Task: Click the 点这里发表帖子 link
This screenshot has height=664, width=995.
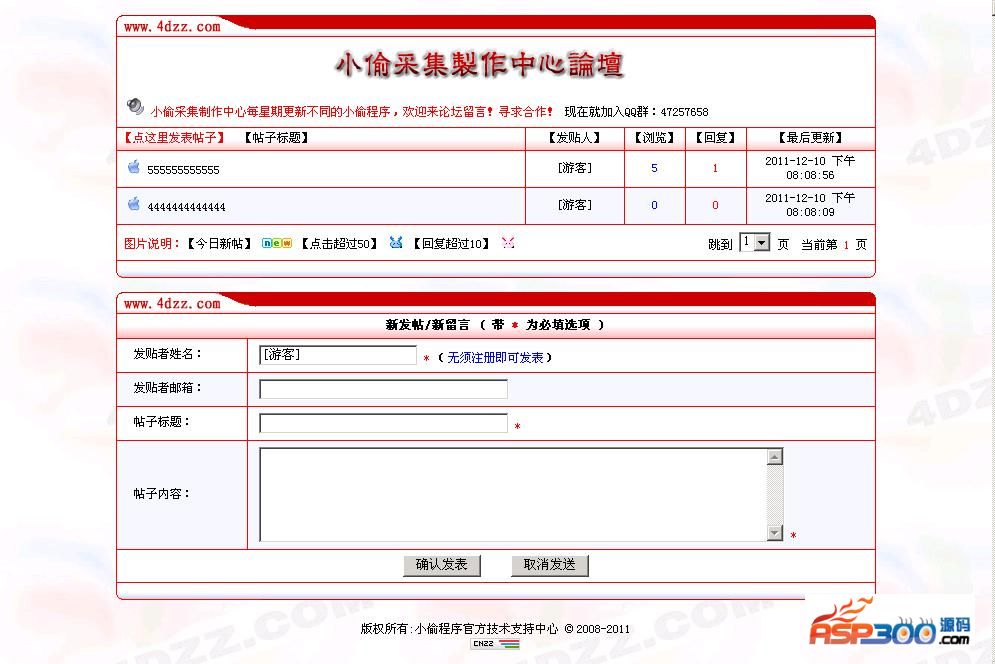Action: [175, 138]
